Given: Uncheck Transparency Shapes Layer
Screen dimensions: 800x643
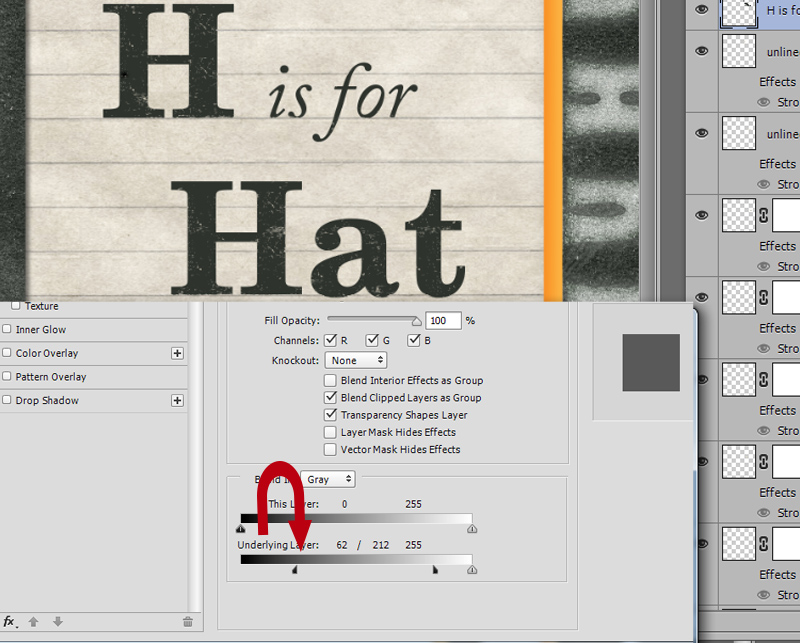Looking at the screenshot, I should click(330, 415).
